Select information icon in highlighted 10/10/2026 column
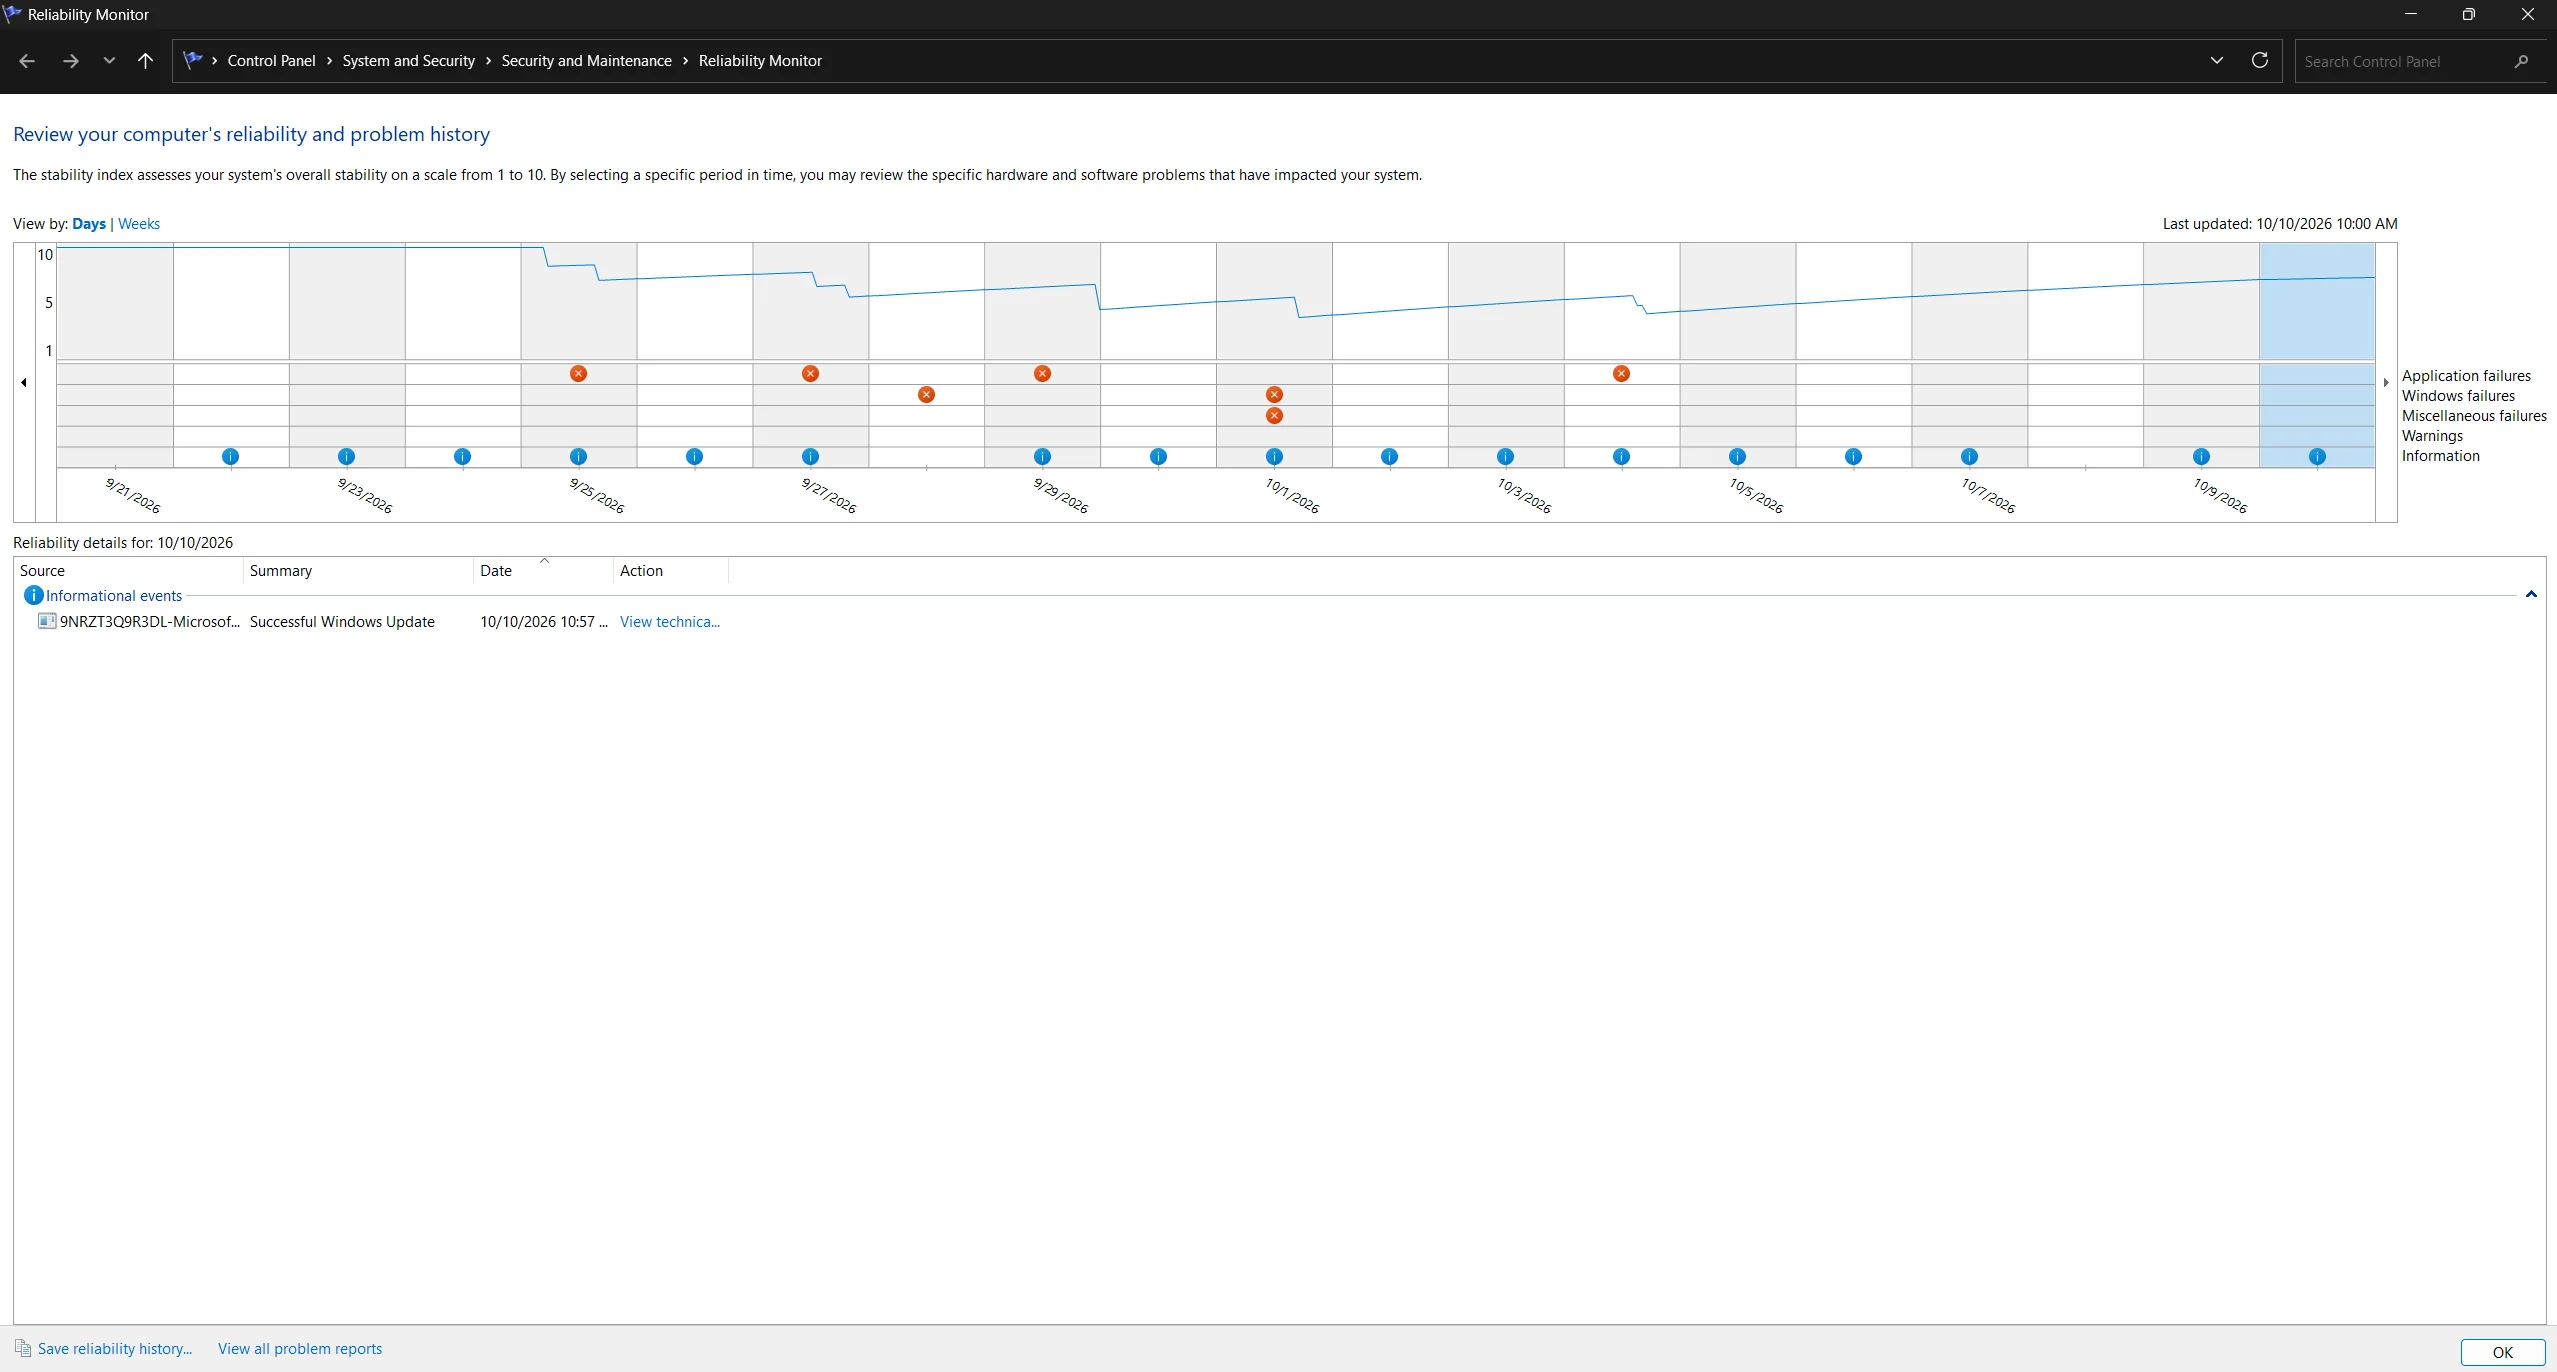This screenshot has height=1372, width=2557. (x=2317, y=457)
